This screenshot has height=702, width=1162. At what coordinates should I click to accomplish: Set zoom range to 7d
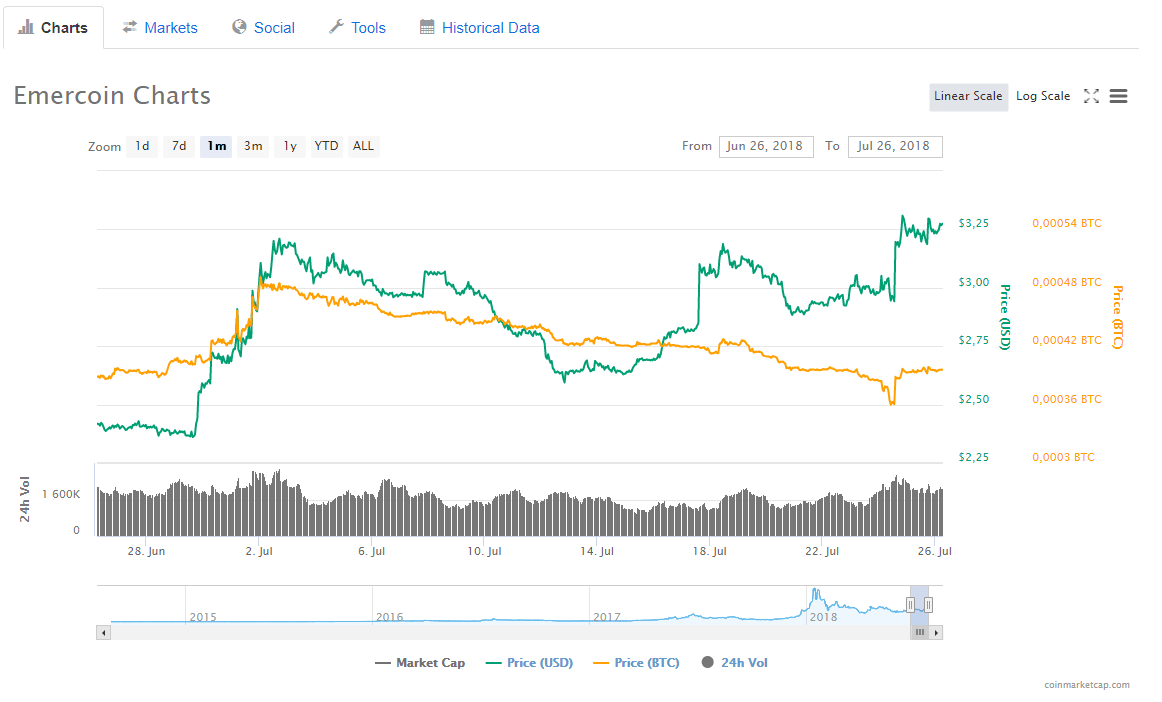[x=179, y=146]
